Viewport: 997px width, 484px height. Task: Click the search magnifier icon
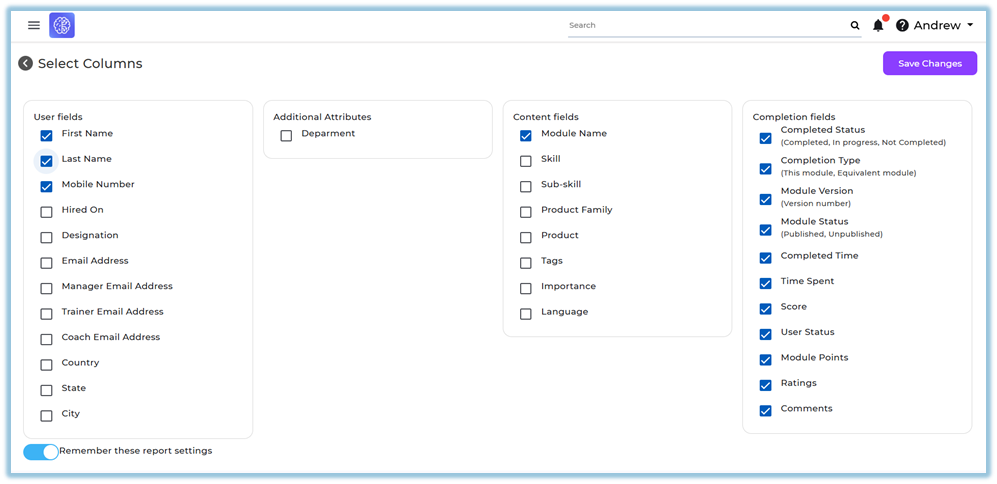tap(855, 26)
